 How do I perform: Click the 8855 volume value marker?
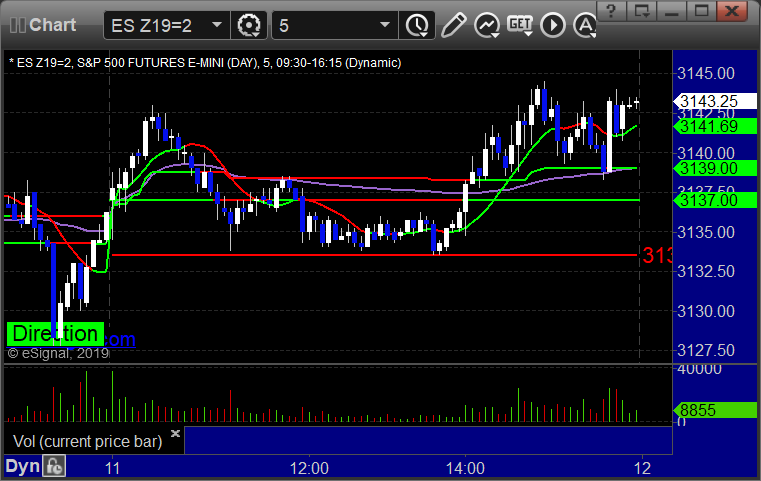[x=715, y=410]
